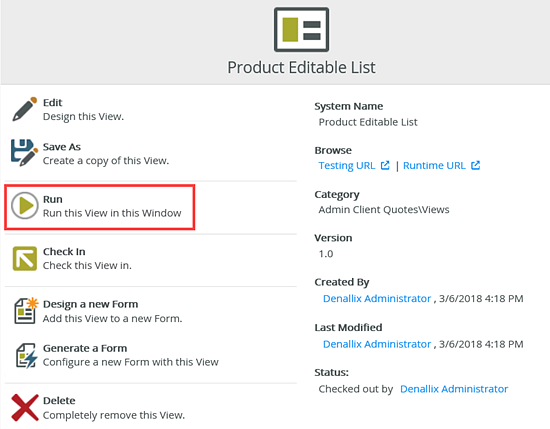Screen dimensions: 550x429
Task: Click the Save As floppy disk icon
Action: tap(24, 153)
